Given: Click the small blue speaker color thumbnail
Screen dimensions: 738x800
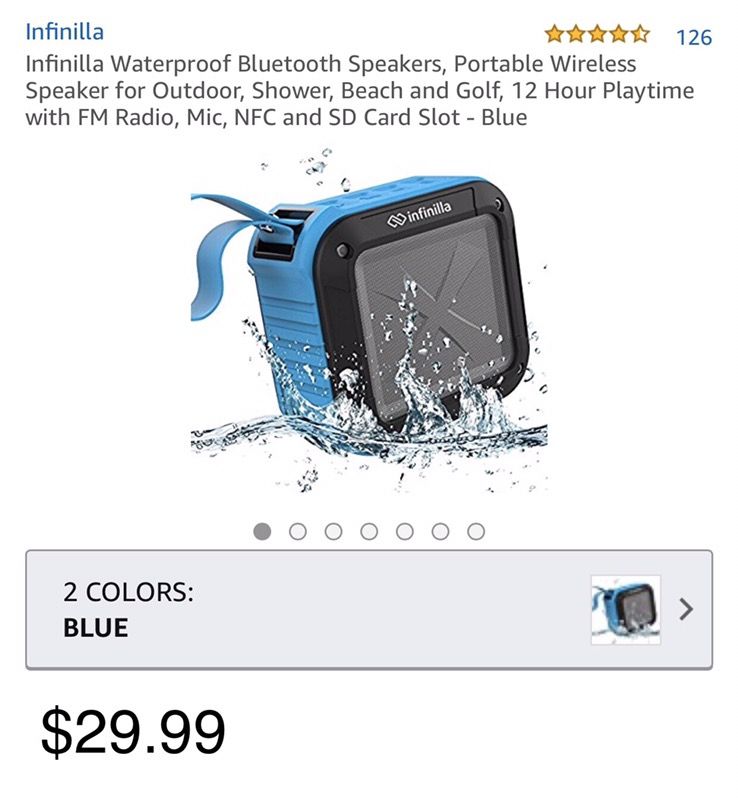Looking at the screenshot, I should (x=626, y=610).
